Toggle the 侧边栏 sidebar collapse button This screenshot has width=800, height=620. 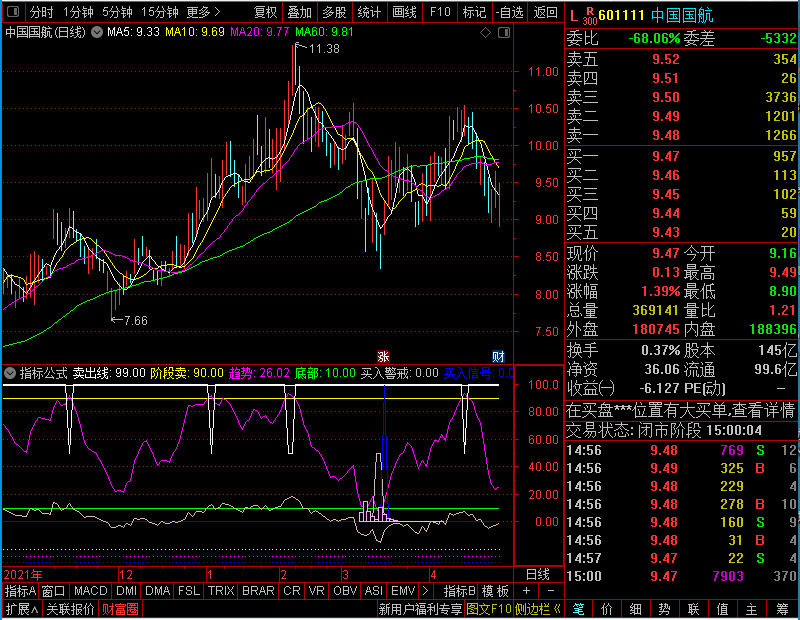[x=538, y=609]
